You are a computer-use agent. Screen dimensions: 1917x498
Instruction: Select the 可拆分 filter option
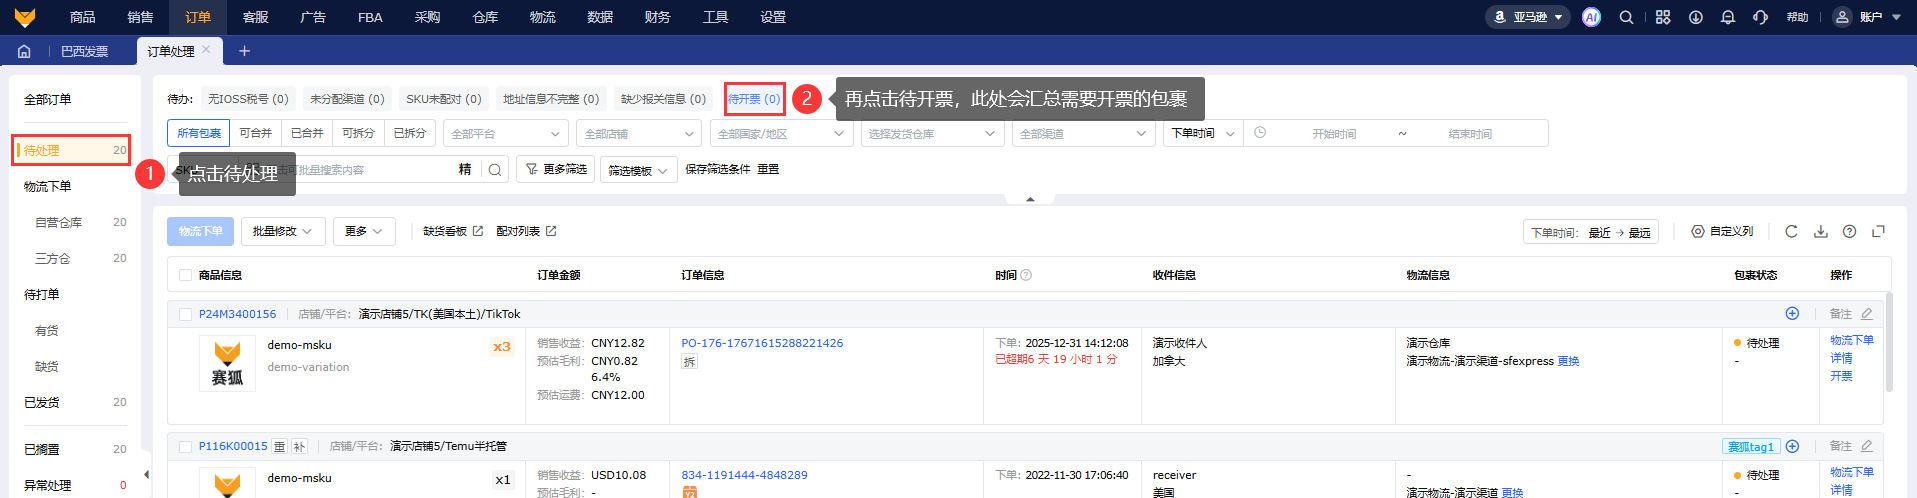358,133
